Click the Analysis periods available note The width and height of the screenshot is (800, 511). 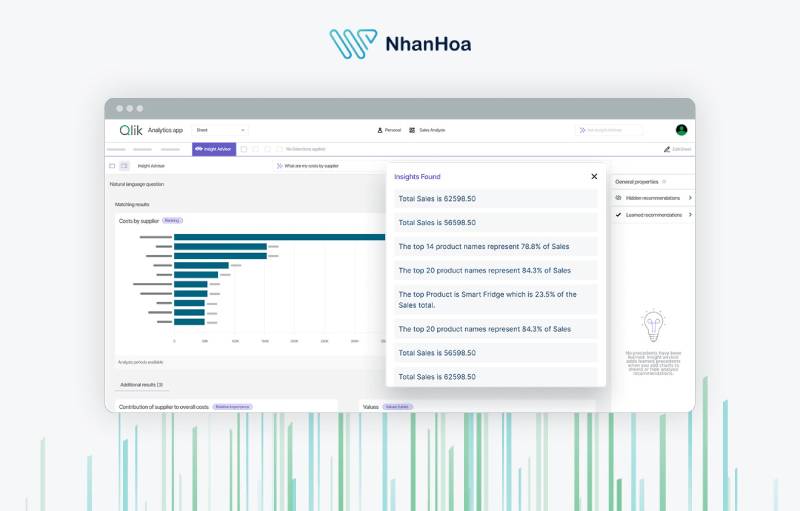click(140, 363)
